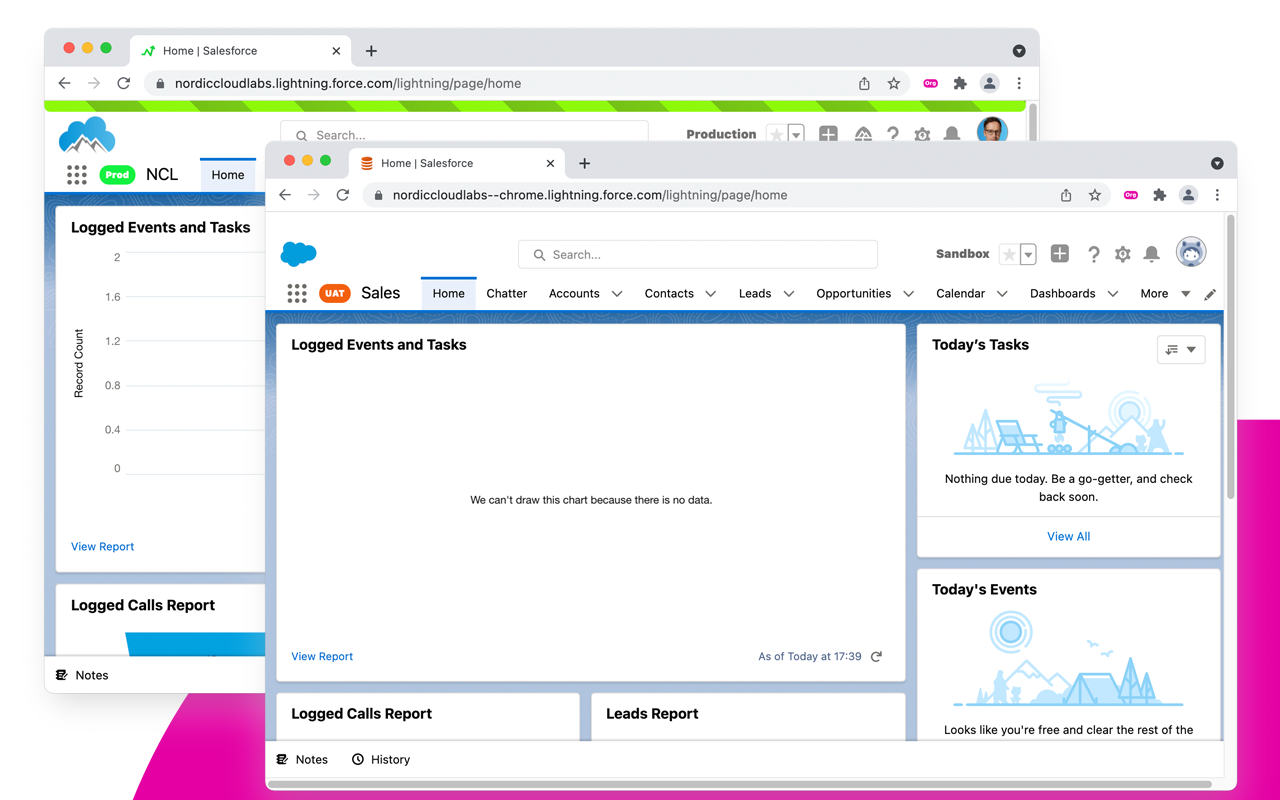The height and width of the screenshot is (800, 1280).
Task: Go back in the Sandbox browser window
Action: pyautogui.click(x=285, y=195)
